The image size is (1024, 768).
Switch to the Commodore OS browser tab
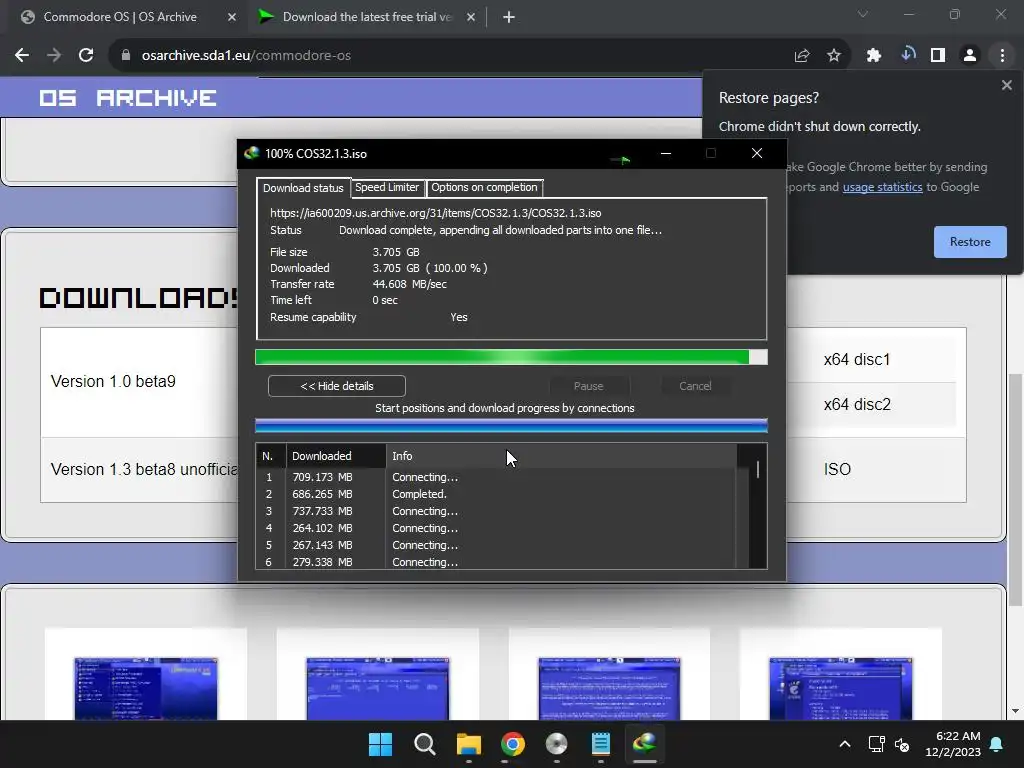click(x=120, y=17)
